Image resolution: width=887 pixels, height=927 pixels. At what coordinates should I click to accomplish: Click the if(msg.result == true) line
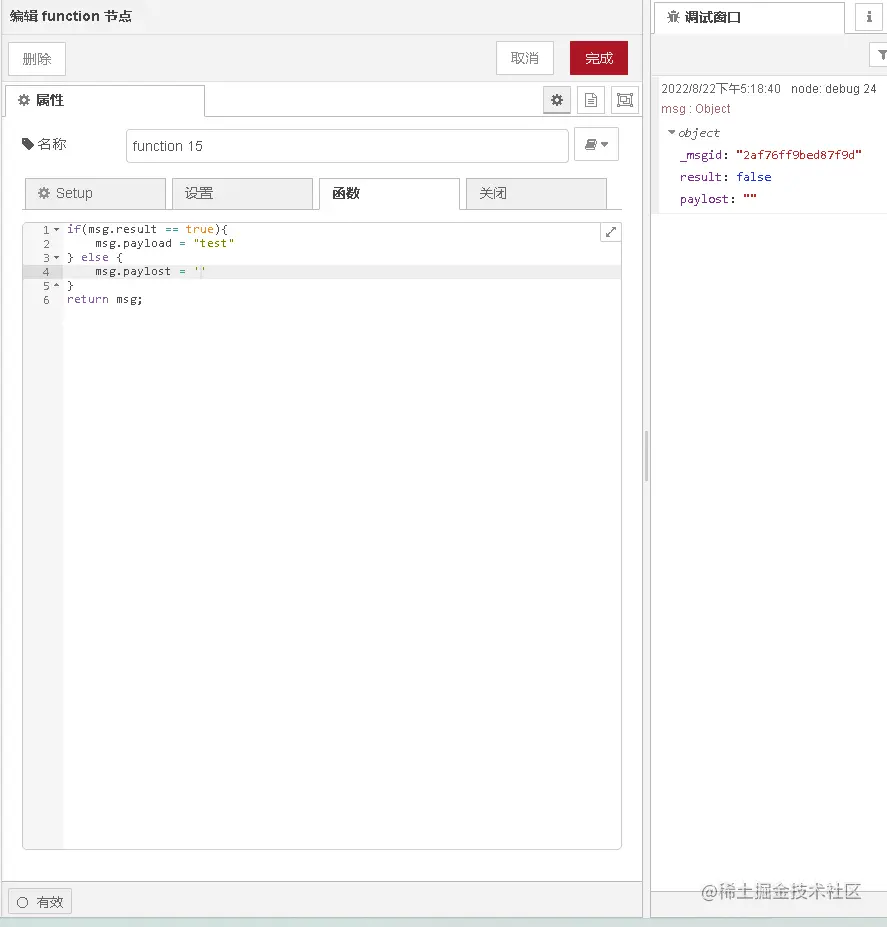(x=147, y=229)
